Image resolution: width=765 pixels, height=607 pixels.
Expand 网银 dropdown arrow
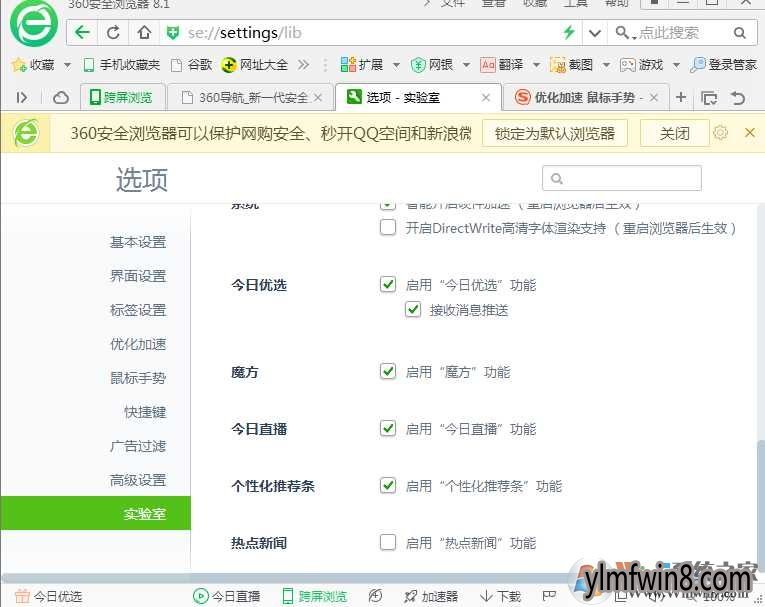(466, 65)
